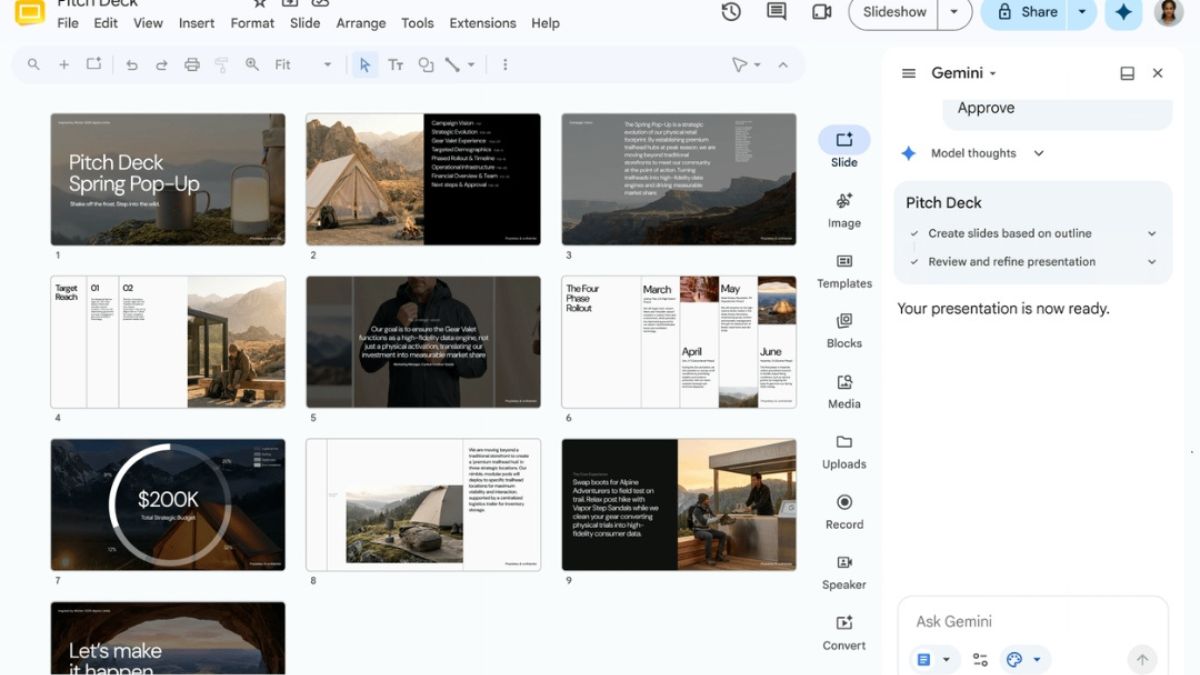Click into the Ask Gemini input field

coord(1033,621)
